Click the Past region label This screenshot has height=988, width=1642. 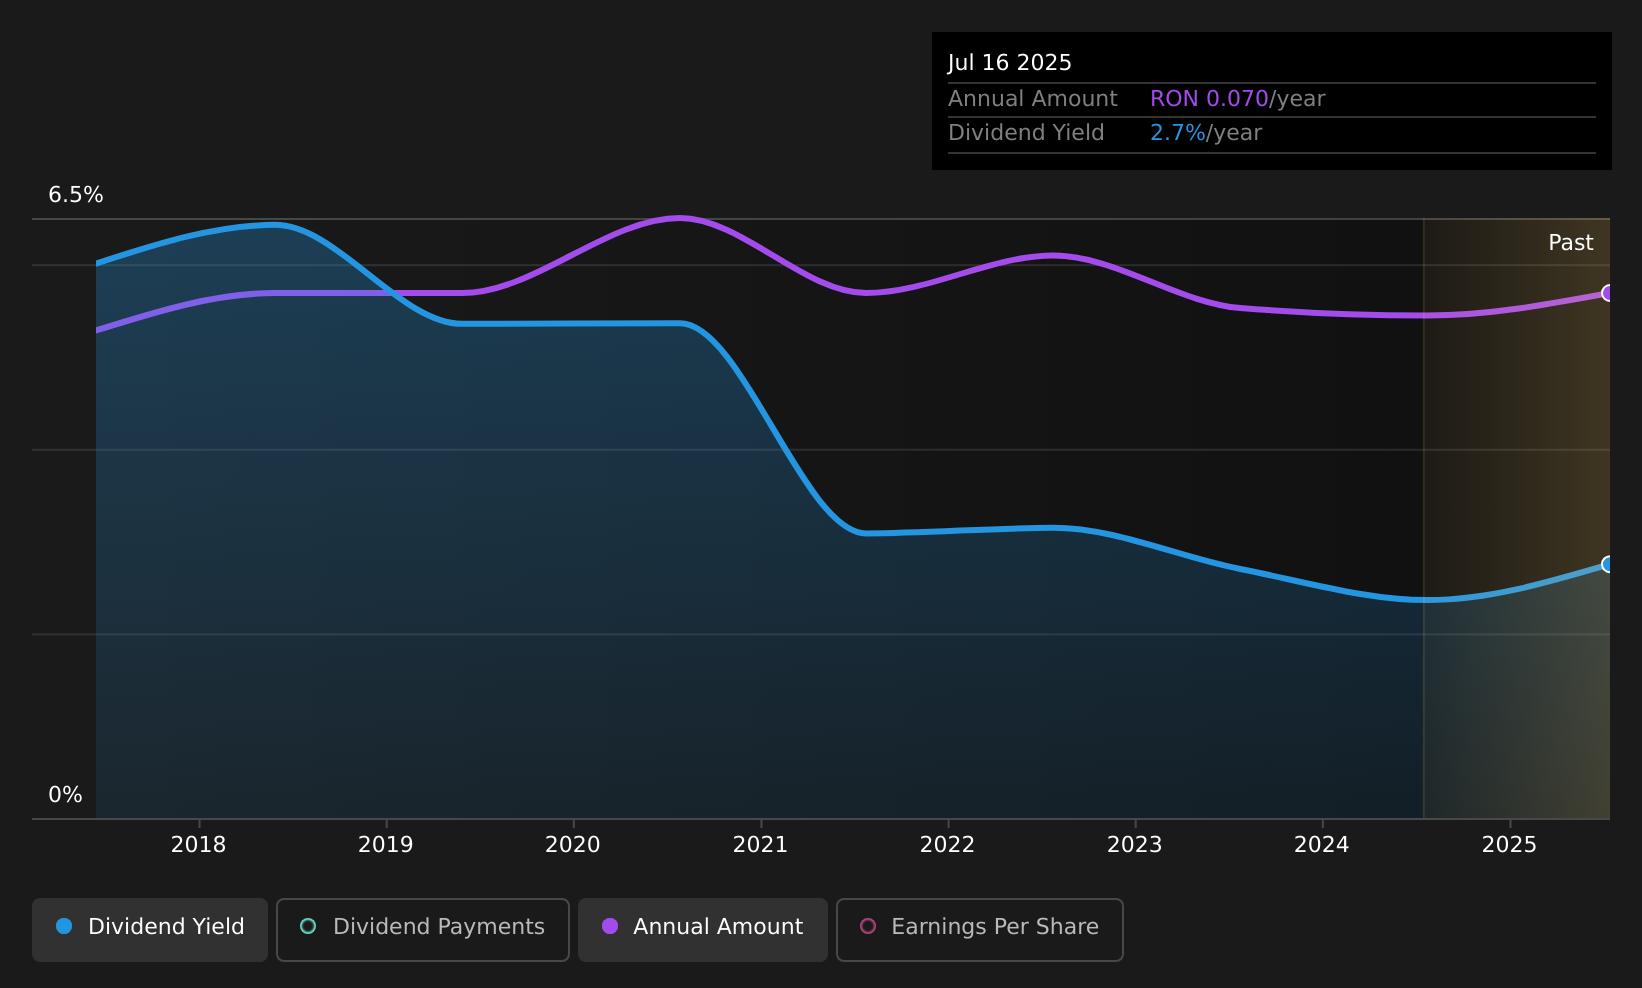coord(1571,243)
